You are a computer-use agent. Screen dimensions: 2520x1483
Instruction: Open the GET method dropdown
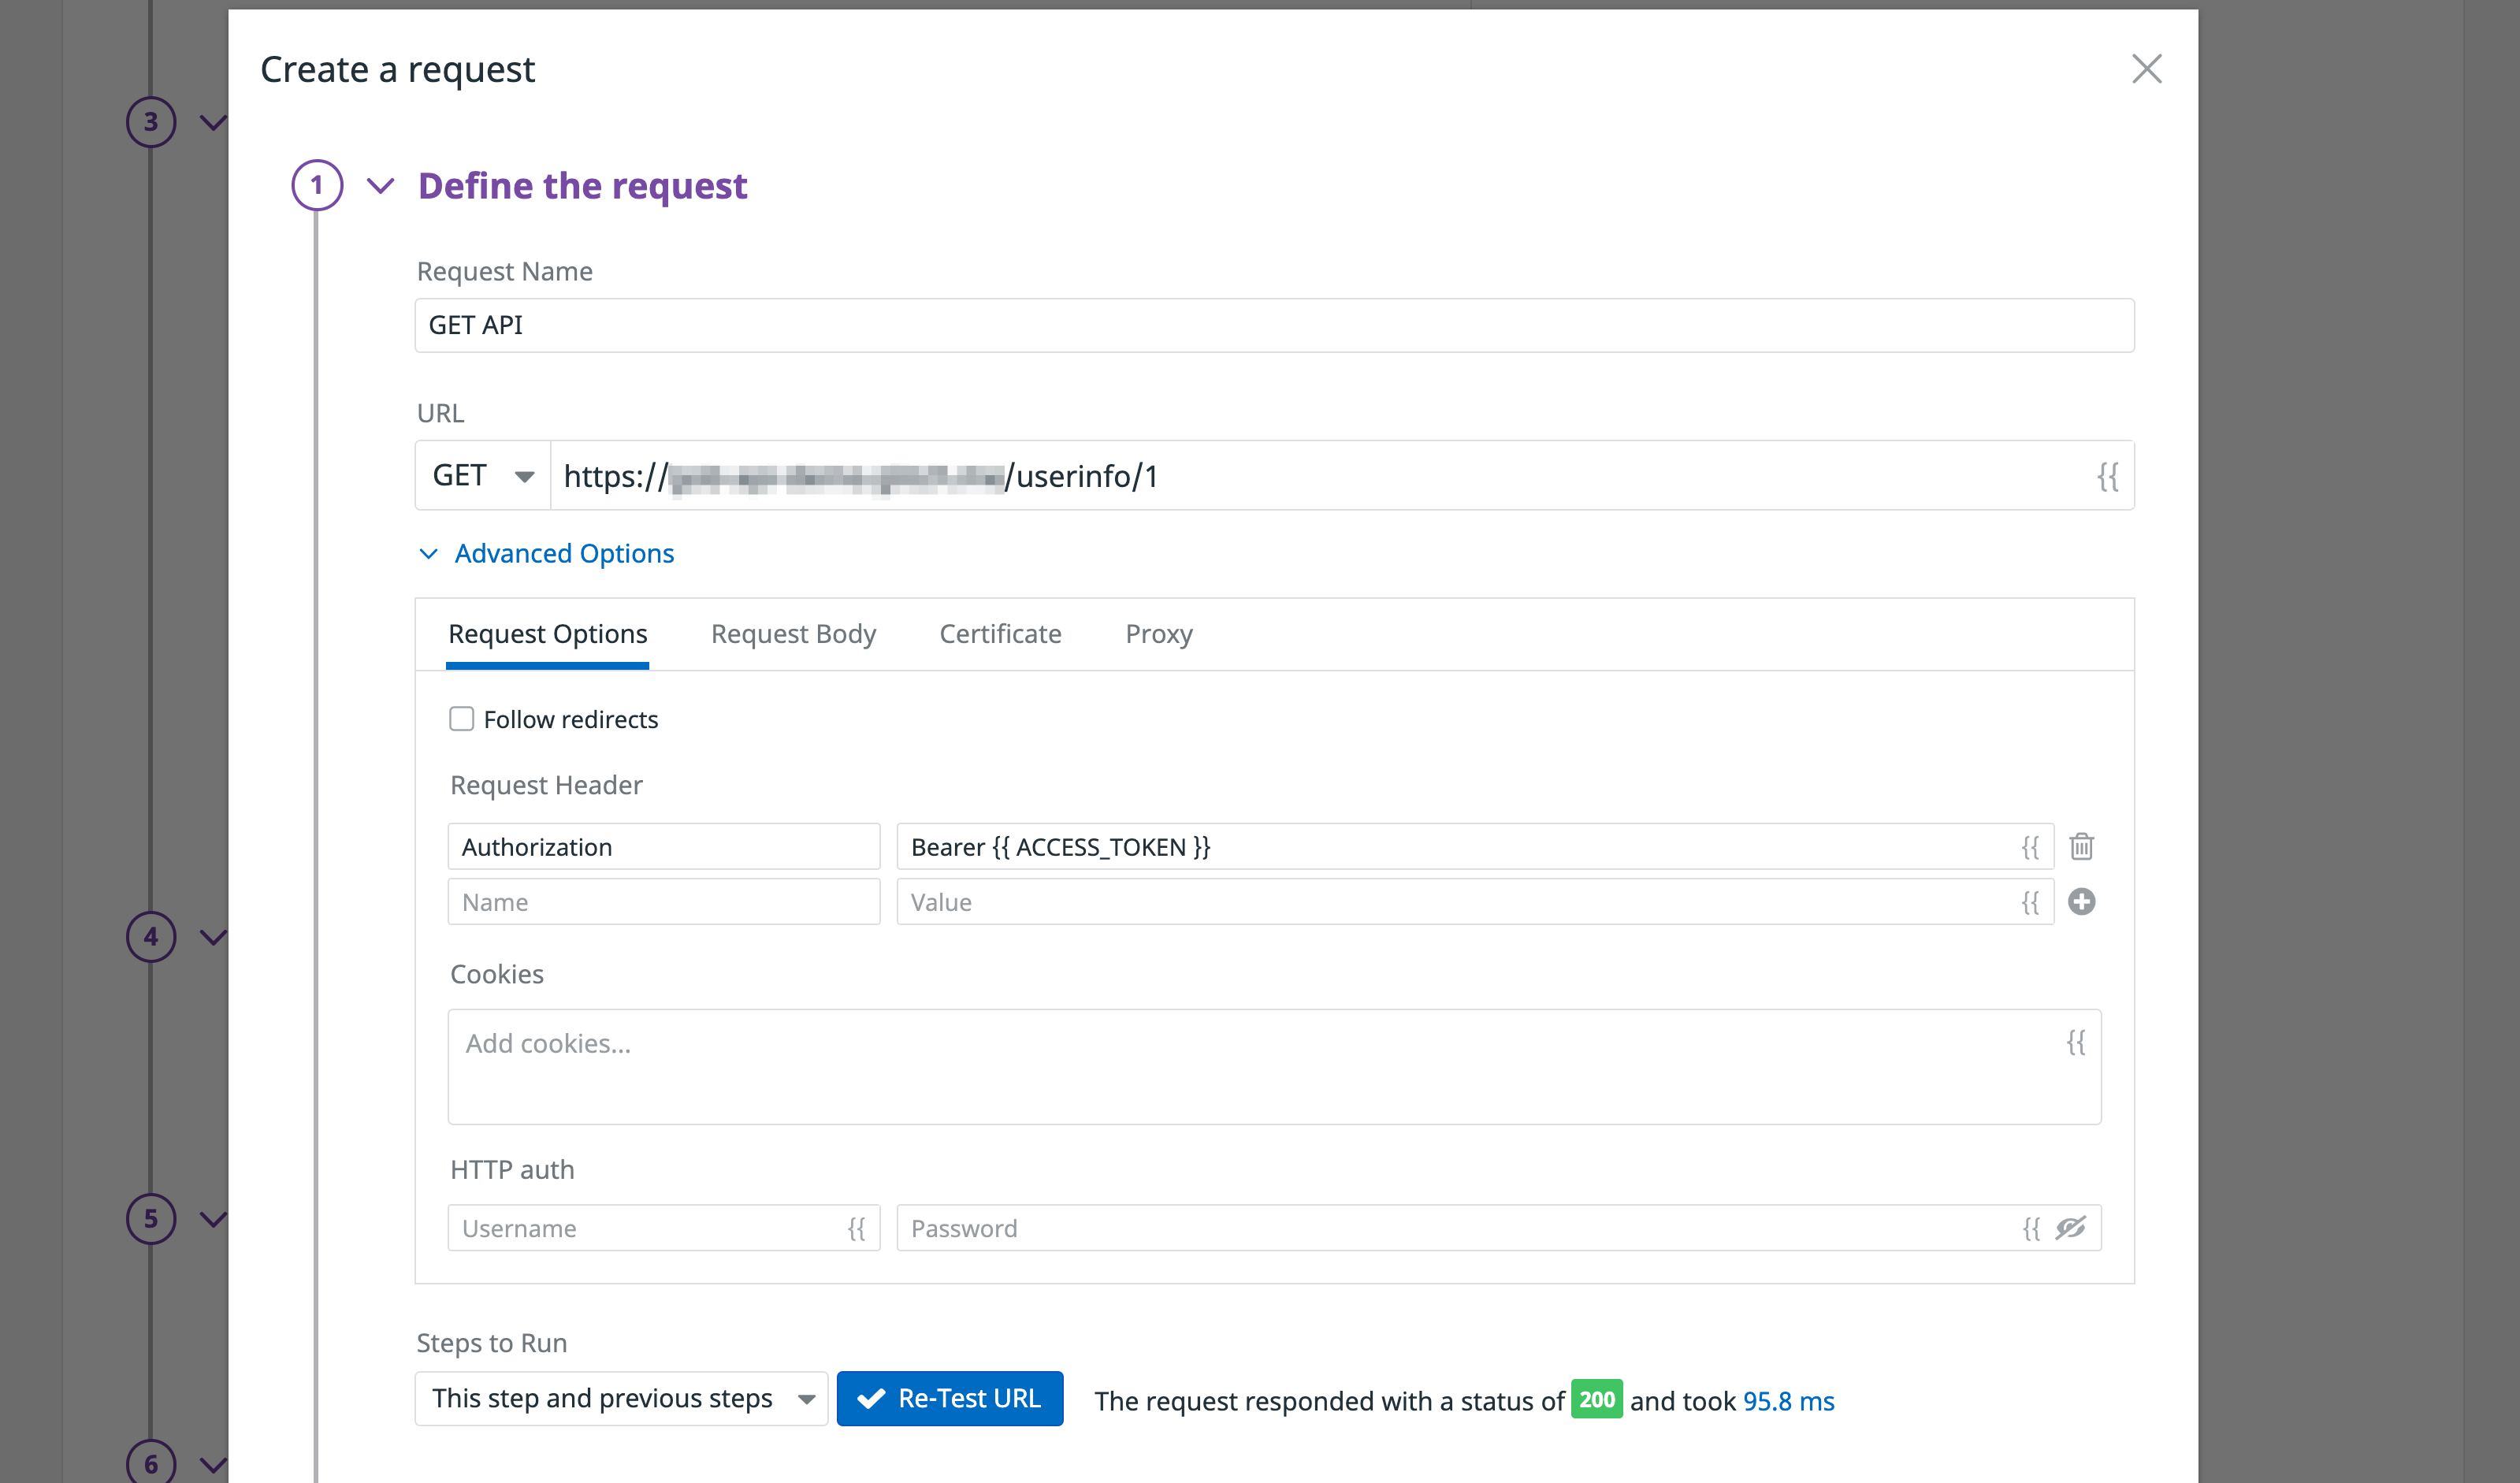coord(481,475)
